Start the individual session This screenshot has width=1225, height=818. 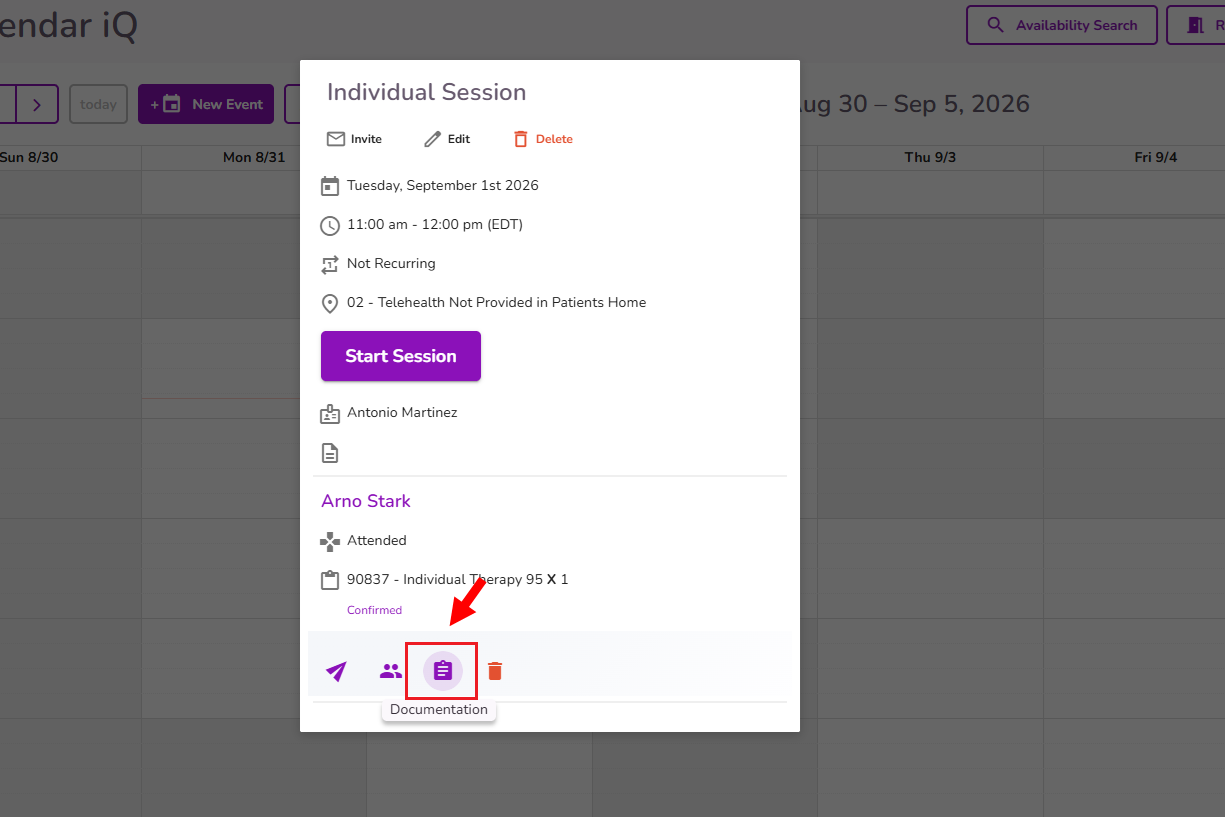coord(401,356)
